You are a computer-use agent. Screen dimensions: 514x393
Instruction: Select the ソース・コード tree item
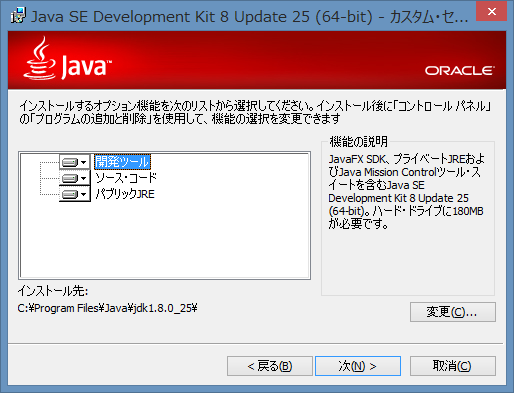point(126,178)
